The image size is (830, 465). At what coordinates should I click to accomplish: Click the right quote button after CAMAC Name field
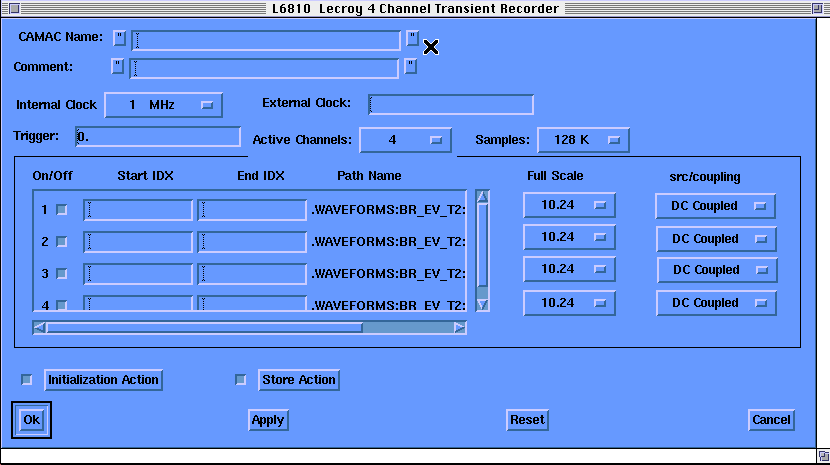(x=412, y=39)
